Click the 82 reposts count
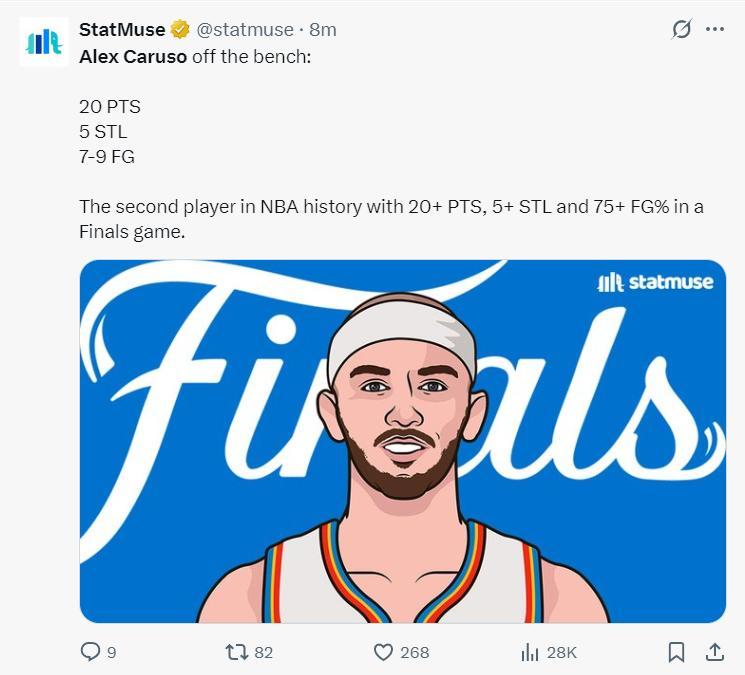This screenshot has height=675, width=745. (264, 652)
